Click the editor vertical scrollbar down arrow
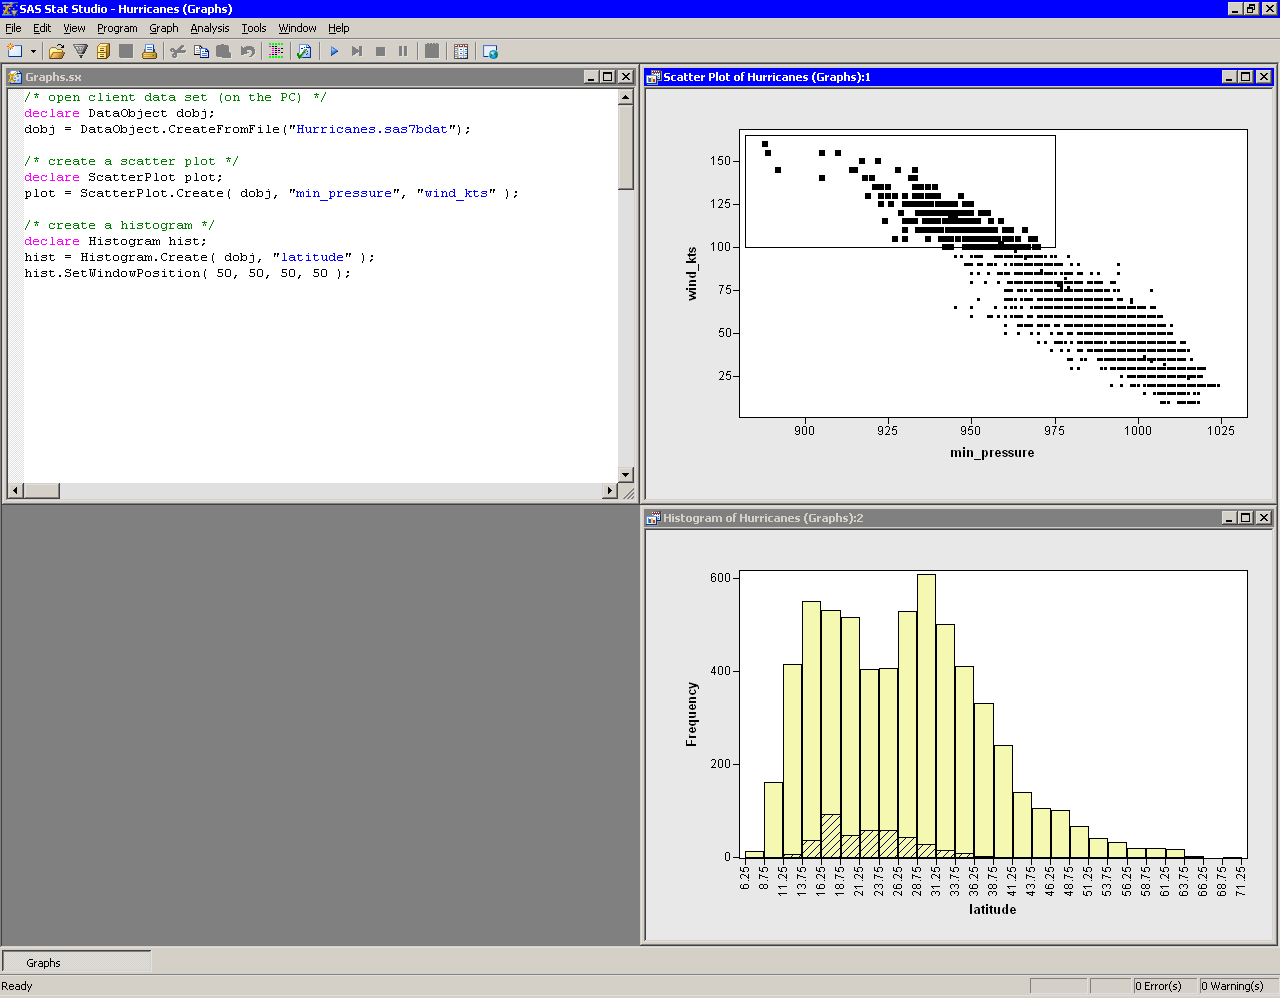 (x=626, y=475)
